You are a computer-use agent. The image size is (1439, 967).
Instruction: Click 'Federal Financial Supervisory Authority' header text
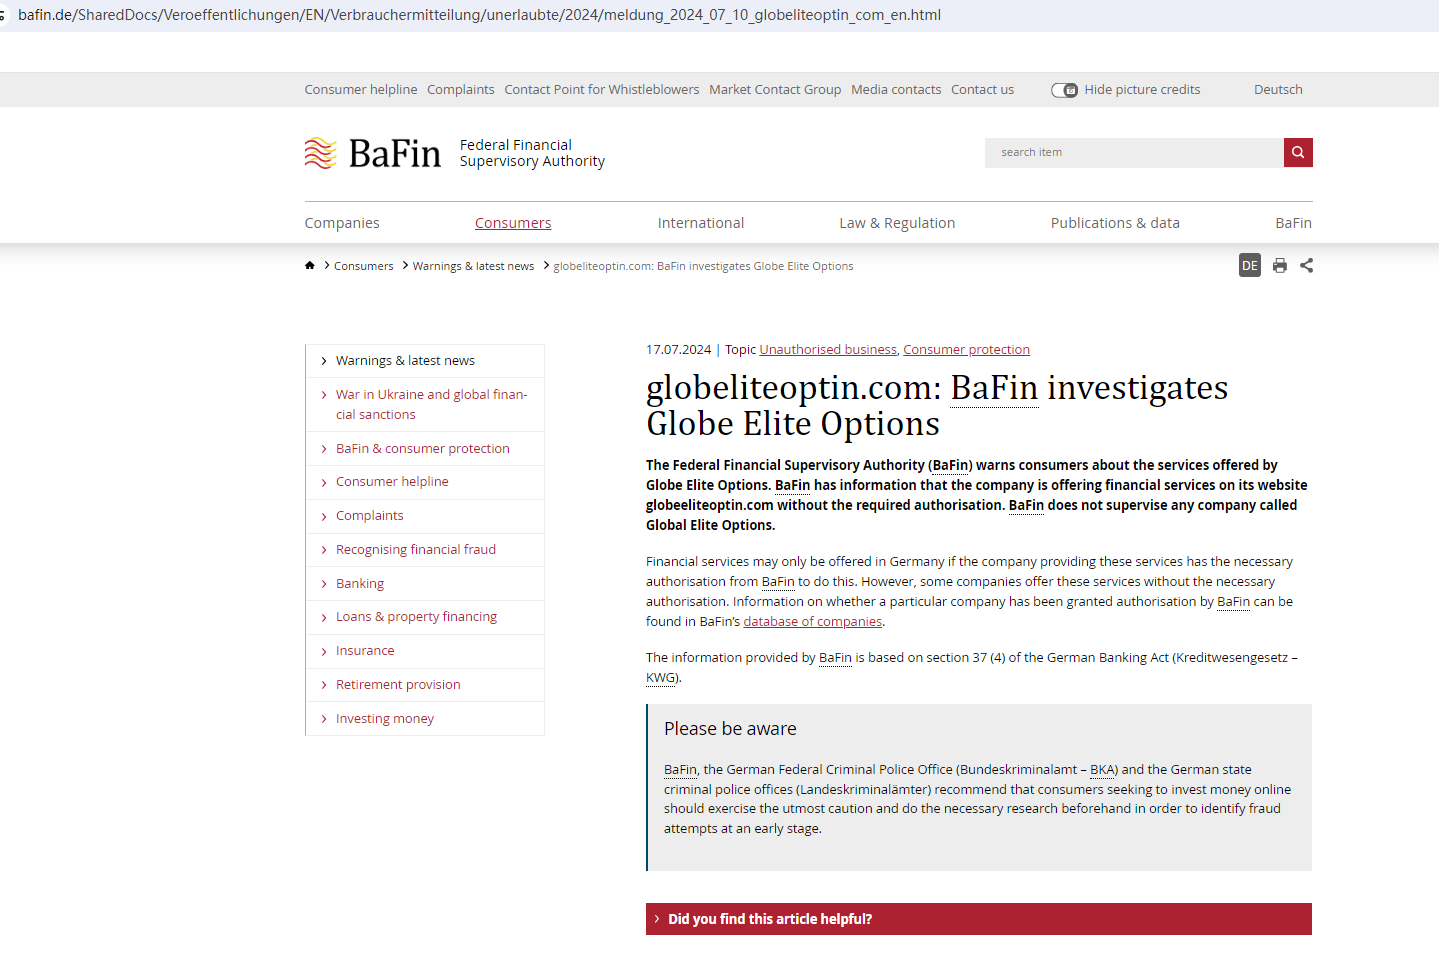point(532,153)
